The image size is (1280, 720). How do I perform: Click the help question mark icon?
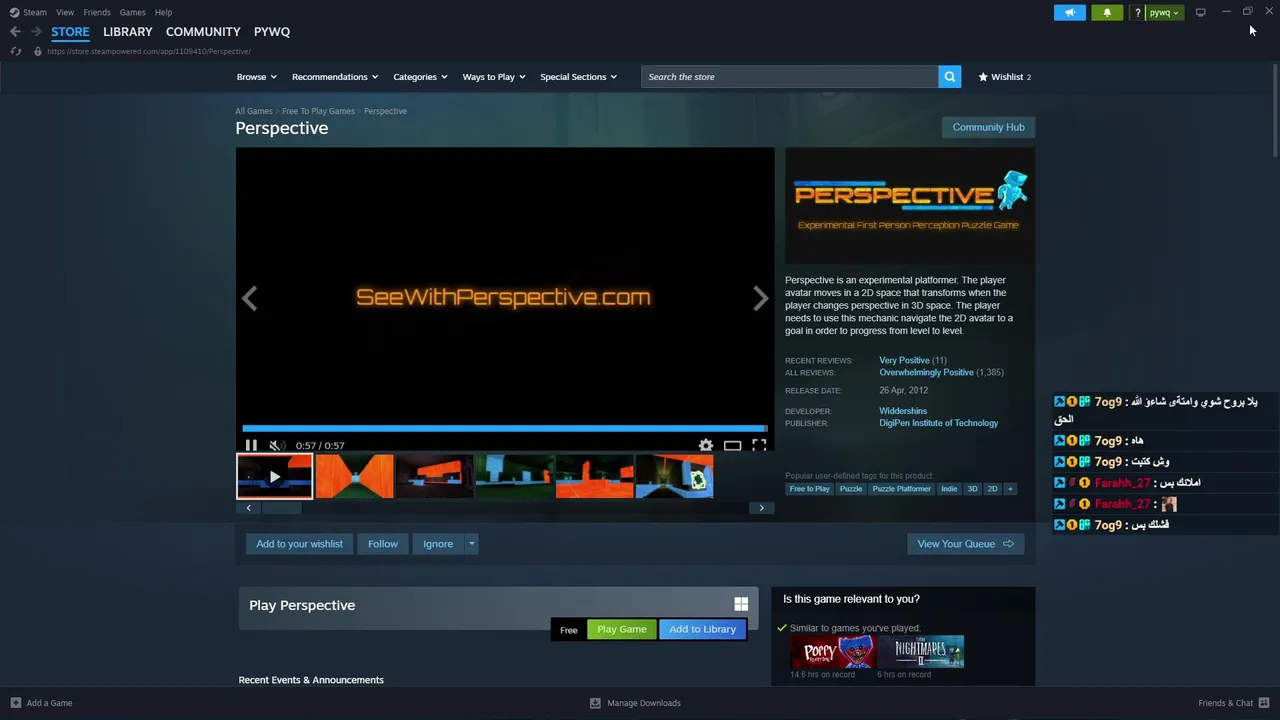pos(1137,12)
